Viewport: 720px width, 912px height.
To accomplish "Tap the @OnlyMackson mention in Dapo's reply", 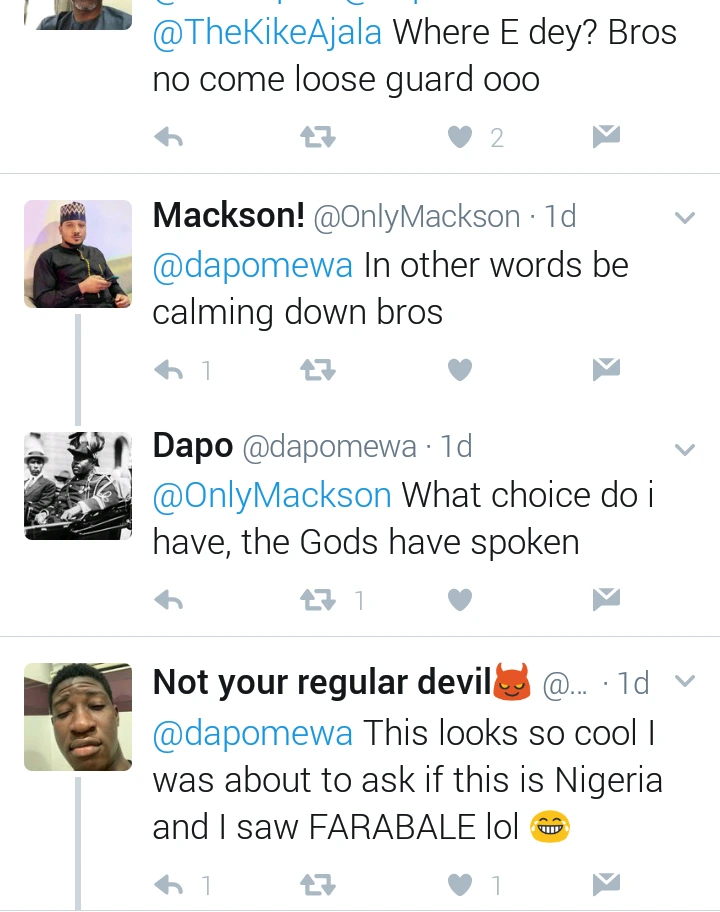I will [272, 495].
